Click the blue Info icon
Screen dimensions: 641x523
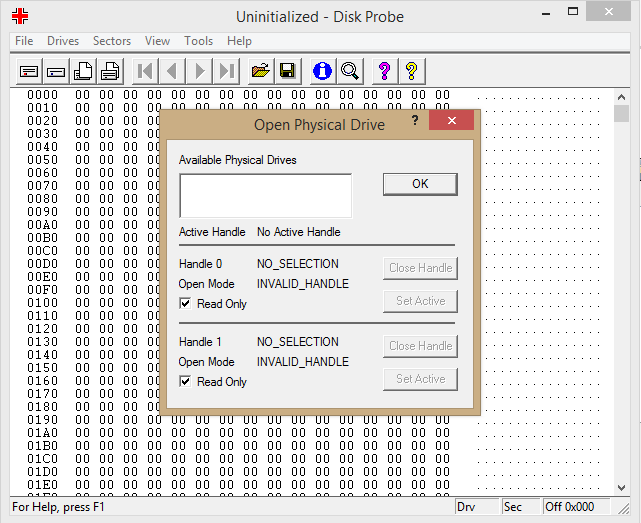[323, 72]
